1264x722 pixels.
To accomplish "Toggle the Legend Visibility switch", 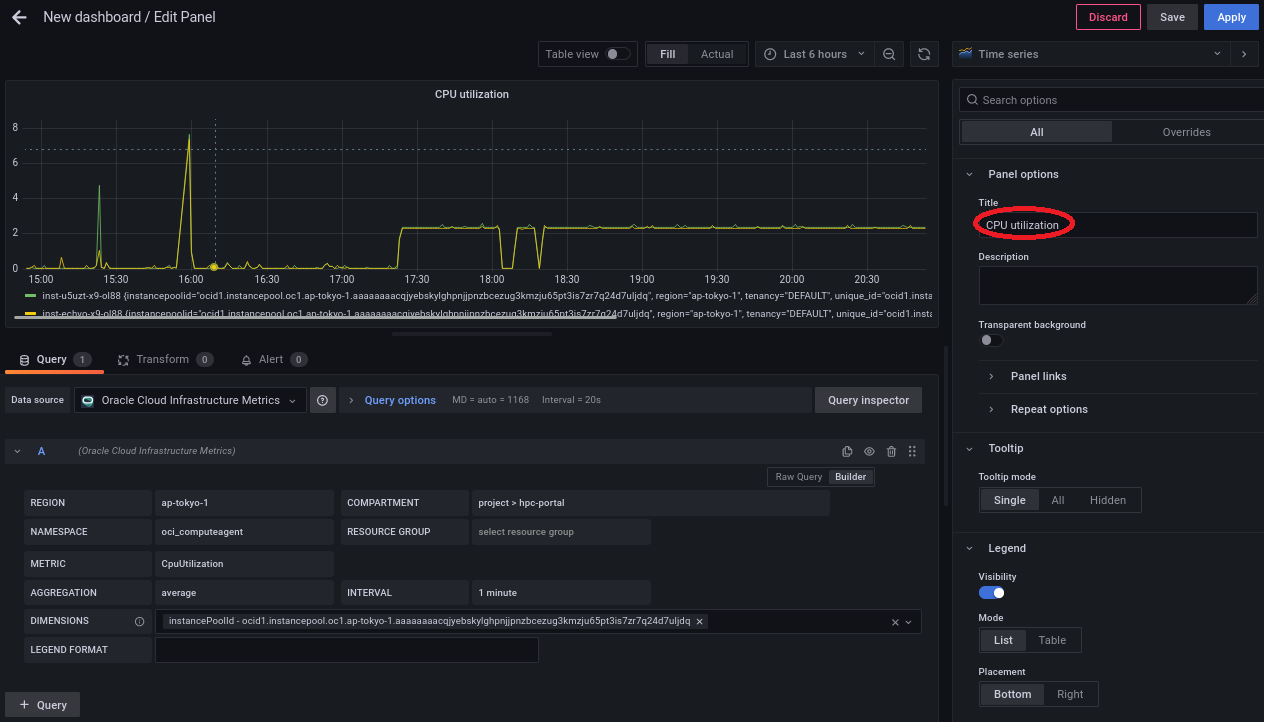I will 991,593.
